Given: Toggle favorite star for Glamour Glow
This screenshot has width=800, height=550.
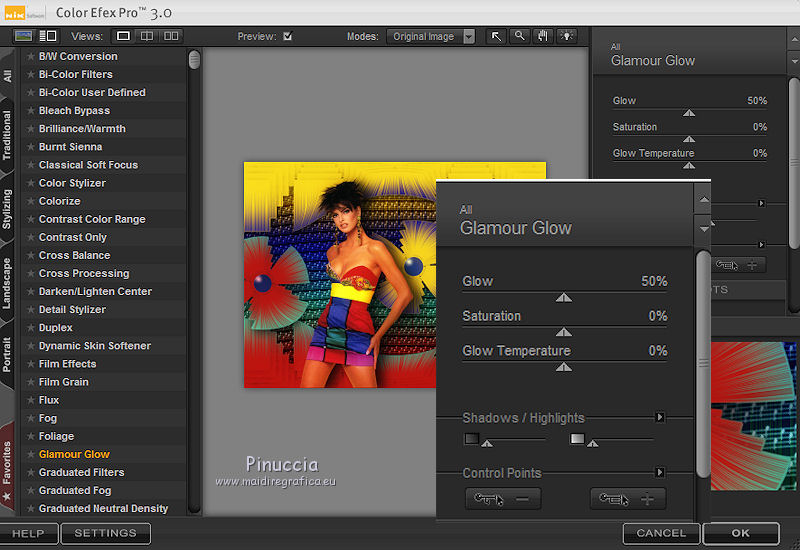Looking at the screenshot, I should point(31,454).
